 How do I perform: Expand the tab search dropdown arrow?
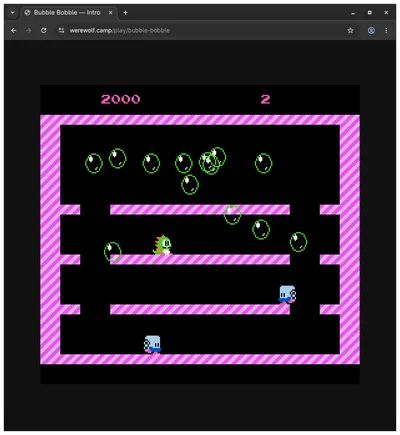click(x=12, y=13)
